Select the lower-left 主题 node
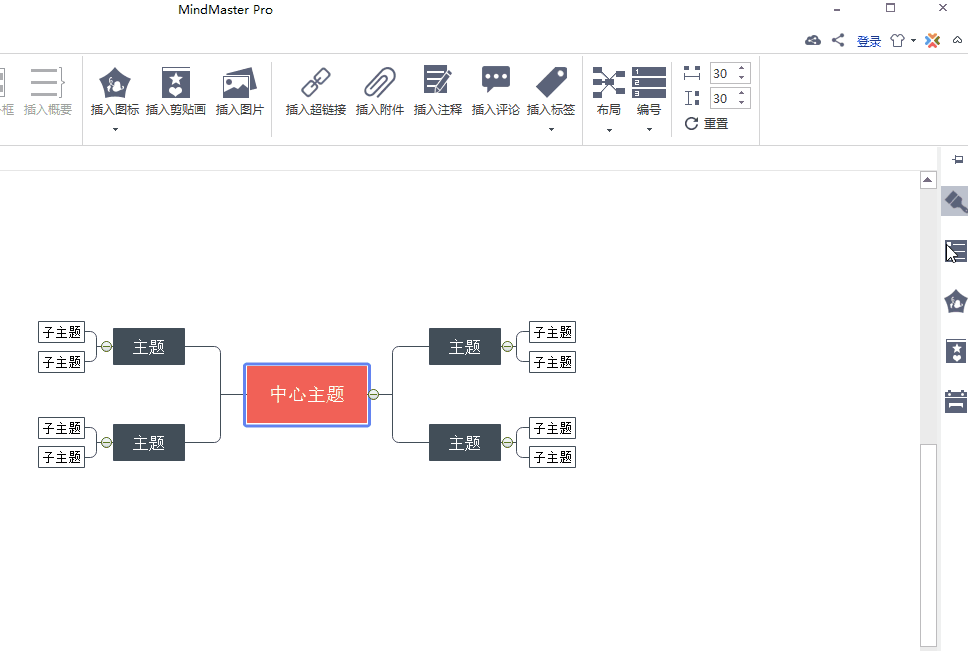This screenshot has width=968, height=651. (x=149, y=442)
